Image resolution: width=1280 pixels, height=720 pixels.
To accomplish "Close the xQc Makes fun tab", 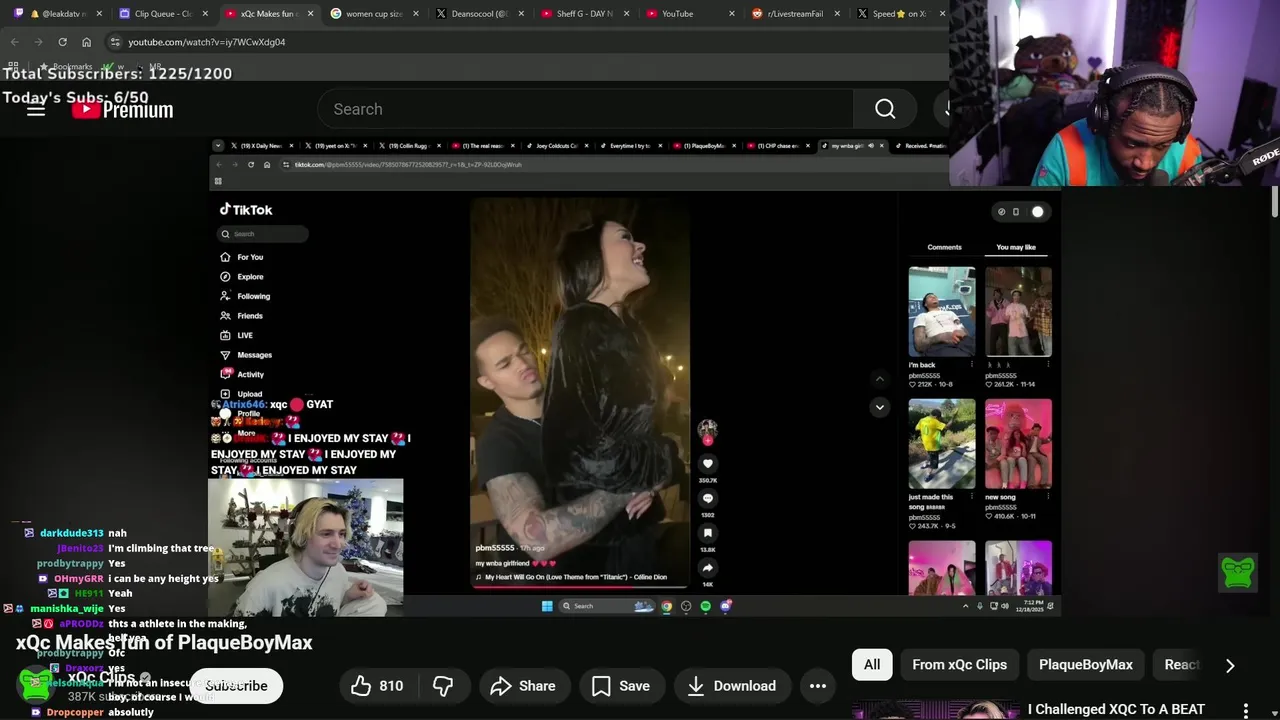I will point(310,14).
